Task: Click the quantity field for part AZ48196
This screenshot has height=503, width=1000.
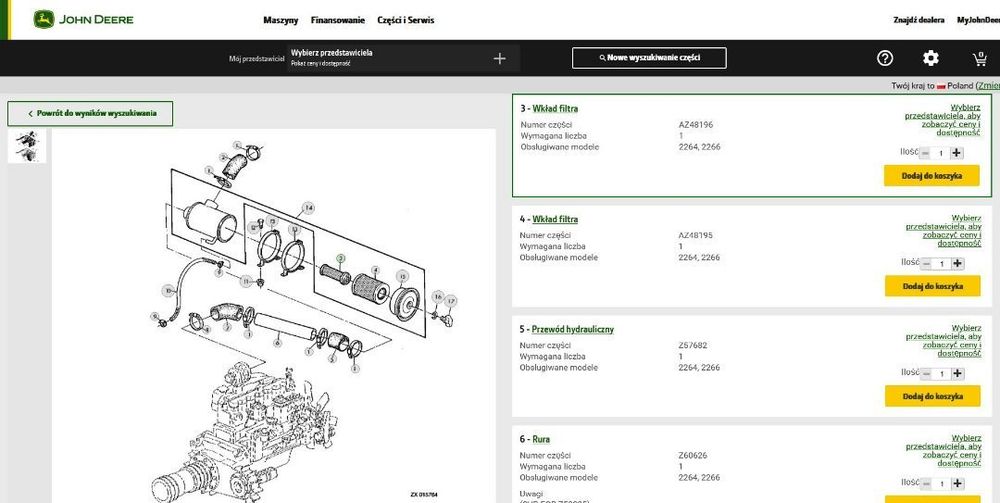Action: [x=941, y=153]
